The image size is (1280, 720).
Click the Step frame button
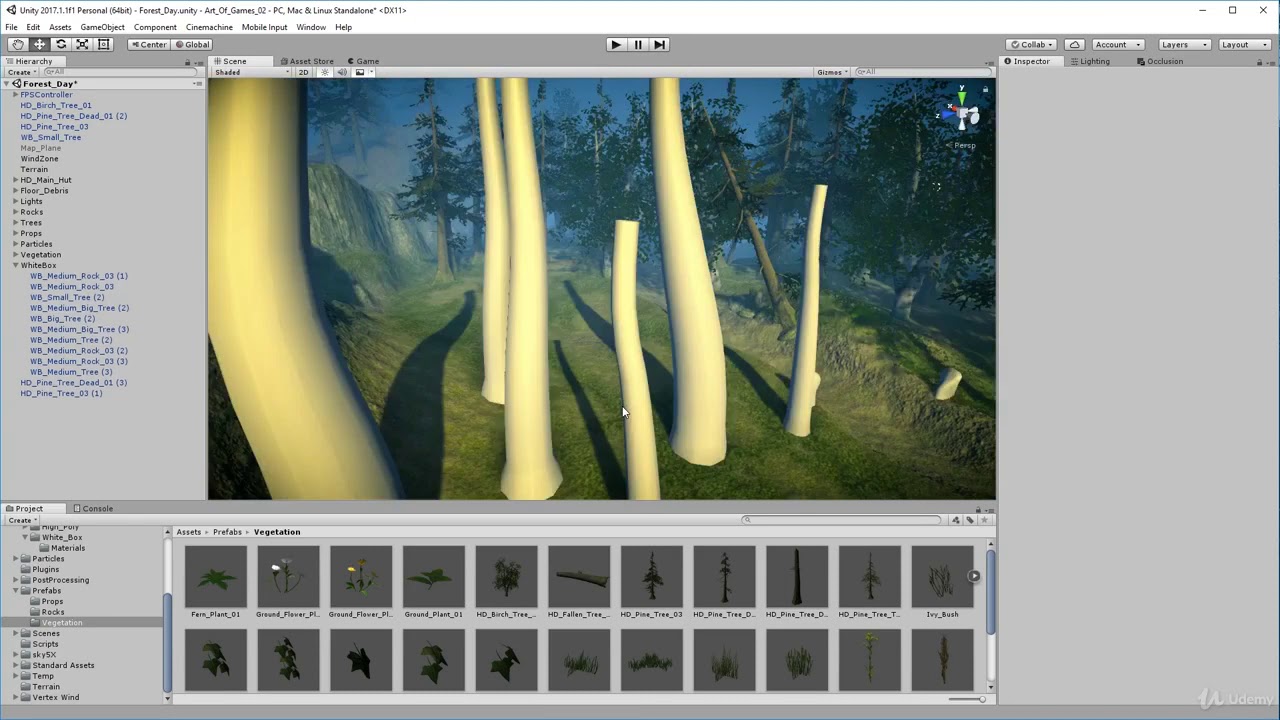click(x=659, y=44)
